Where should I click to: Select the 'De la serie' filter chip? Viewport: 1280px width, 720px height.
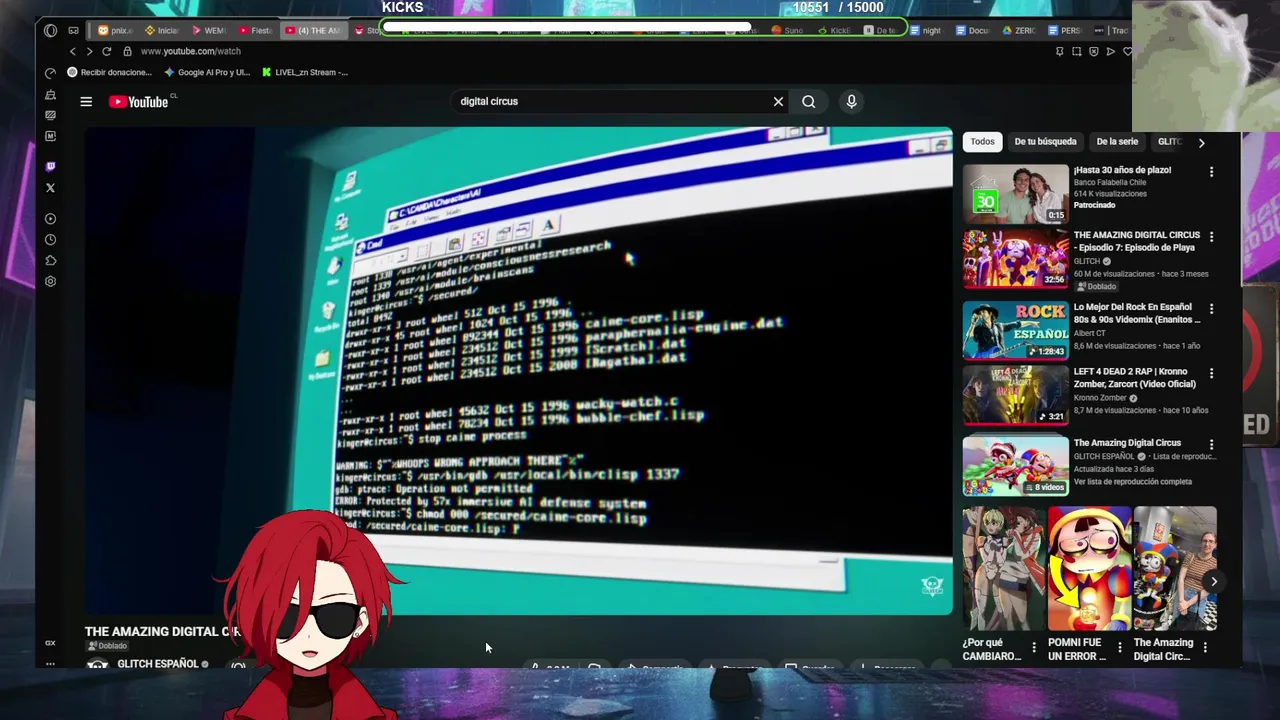(1117, 142)
